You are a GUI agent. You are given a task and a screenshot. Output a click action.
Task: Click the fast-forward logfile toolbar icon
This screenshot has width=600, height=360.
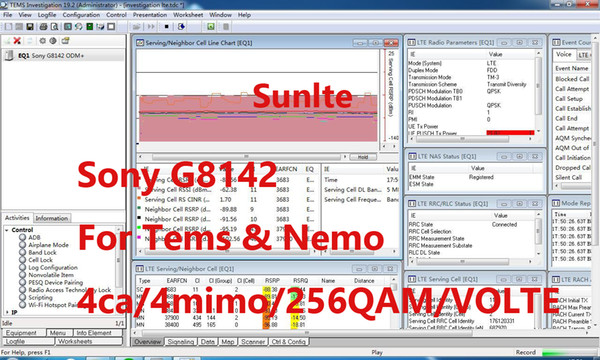click(x=151, y=26)
